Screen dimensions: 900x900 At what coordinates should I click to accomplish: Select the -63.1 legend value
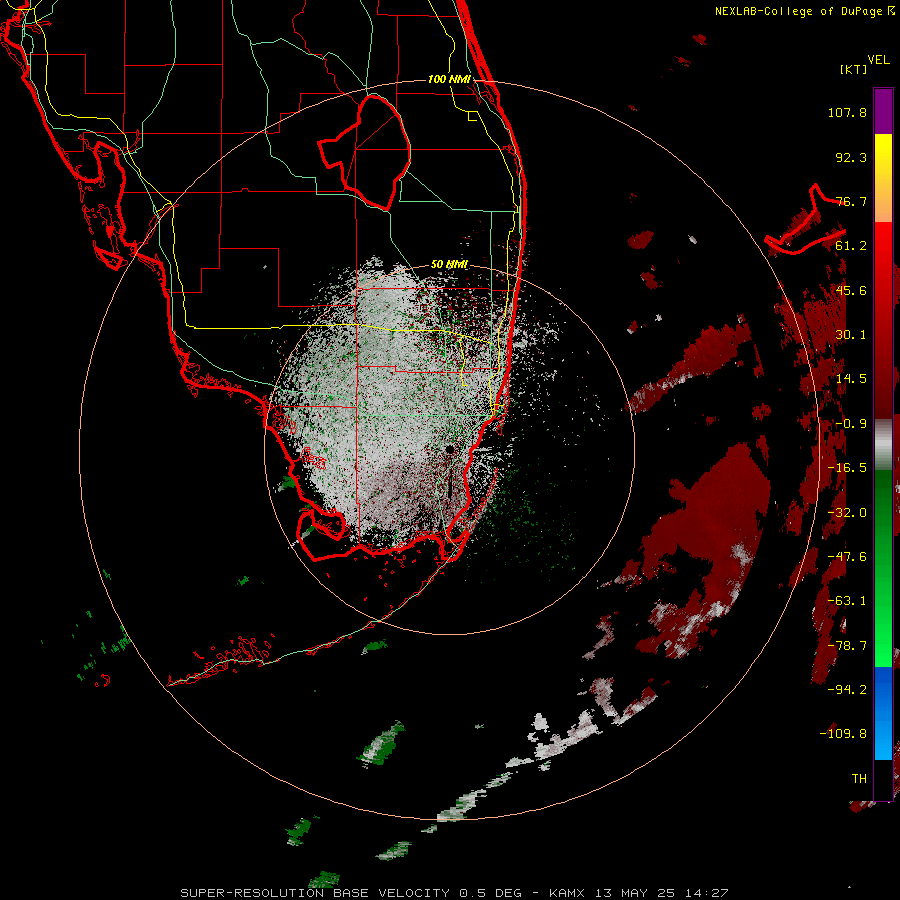[x=847, y=601]
